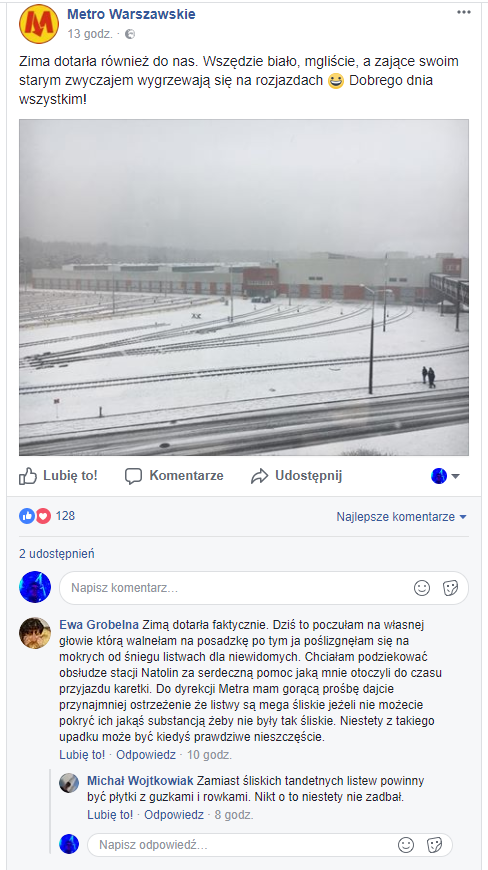Click the Napisz komentarz input field
The width and height of the screenshot is (488, 870).
264,588
